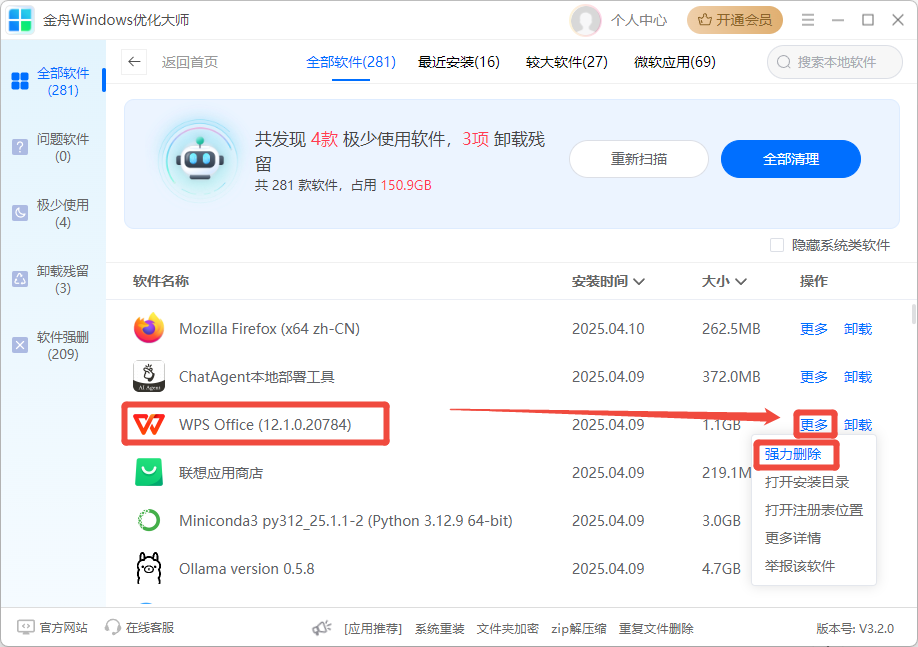Choose 打开安装目录 from the context menu
The image size is (918, 647).
pos(807,482)
